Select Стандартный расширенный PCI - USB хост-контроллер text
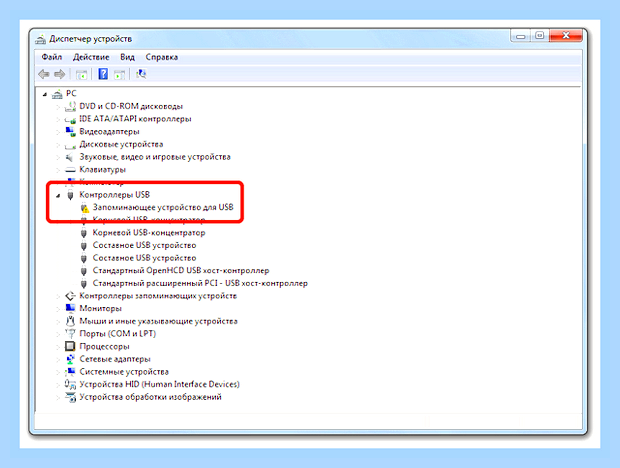This screenshot has width=620, height=468. [200, 283]
